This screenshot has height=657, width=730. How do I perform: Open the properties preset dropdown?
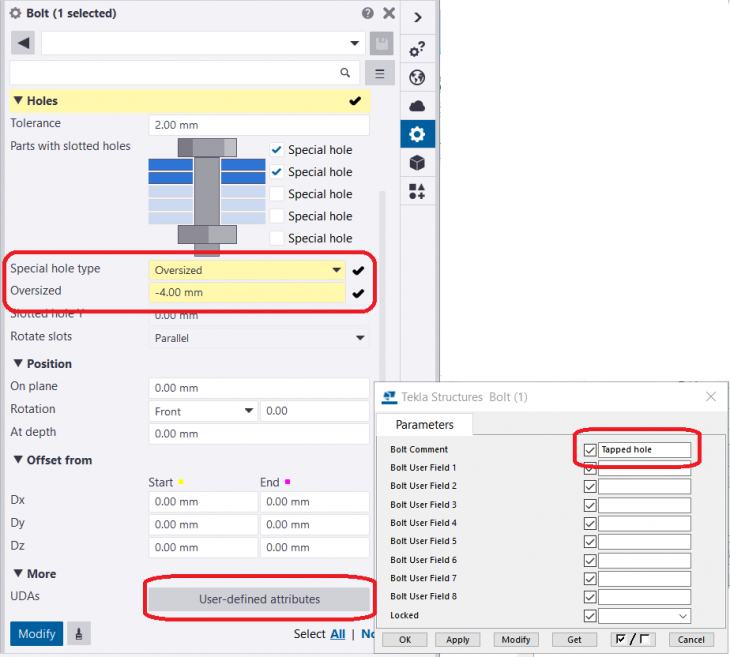354,43
